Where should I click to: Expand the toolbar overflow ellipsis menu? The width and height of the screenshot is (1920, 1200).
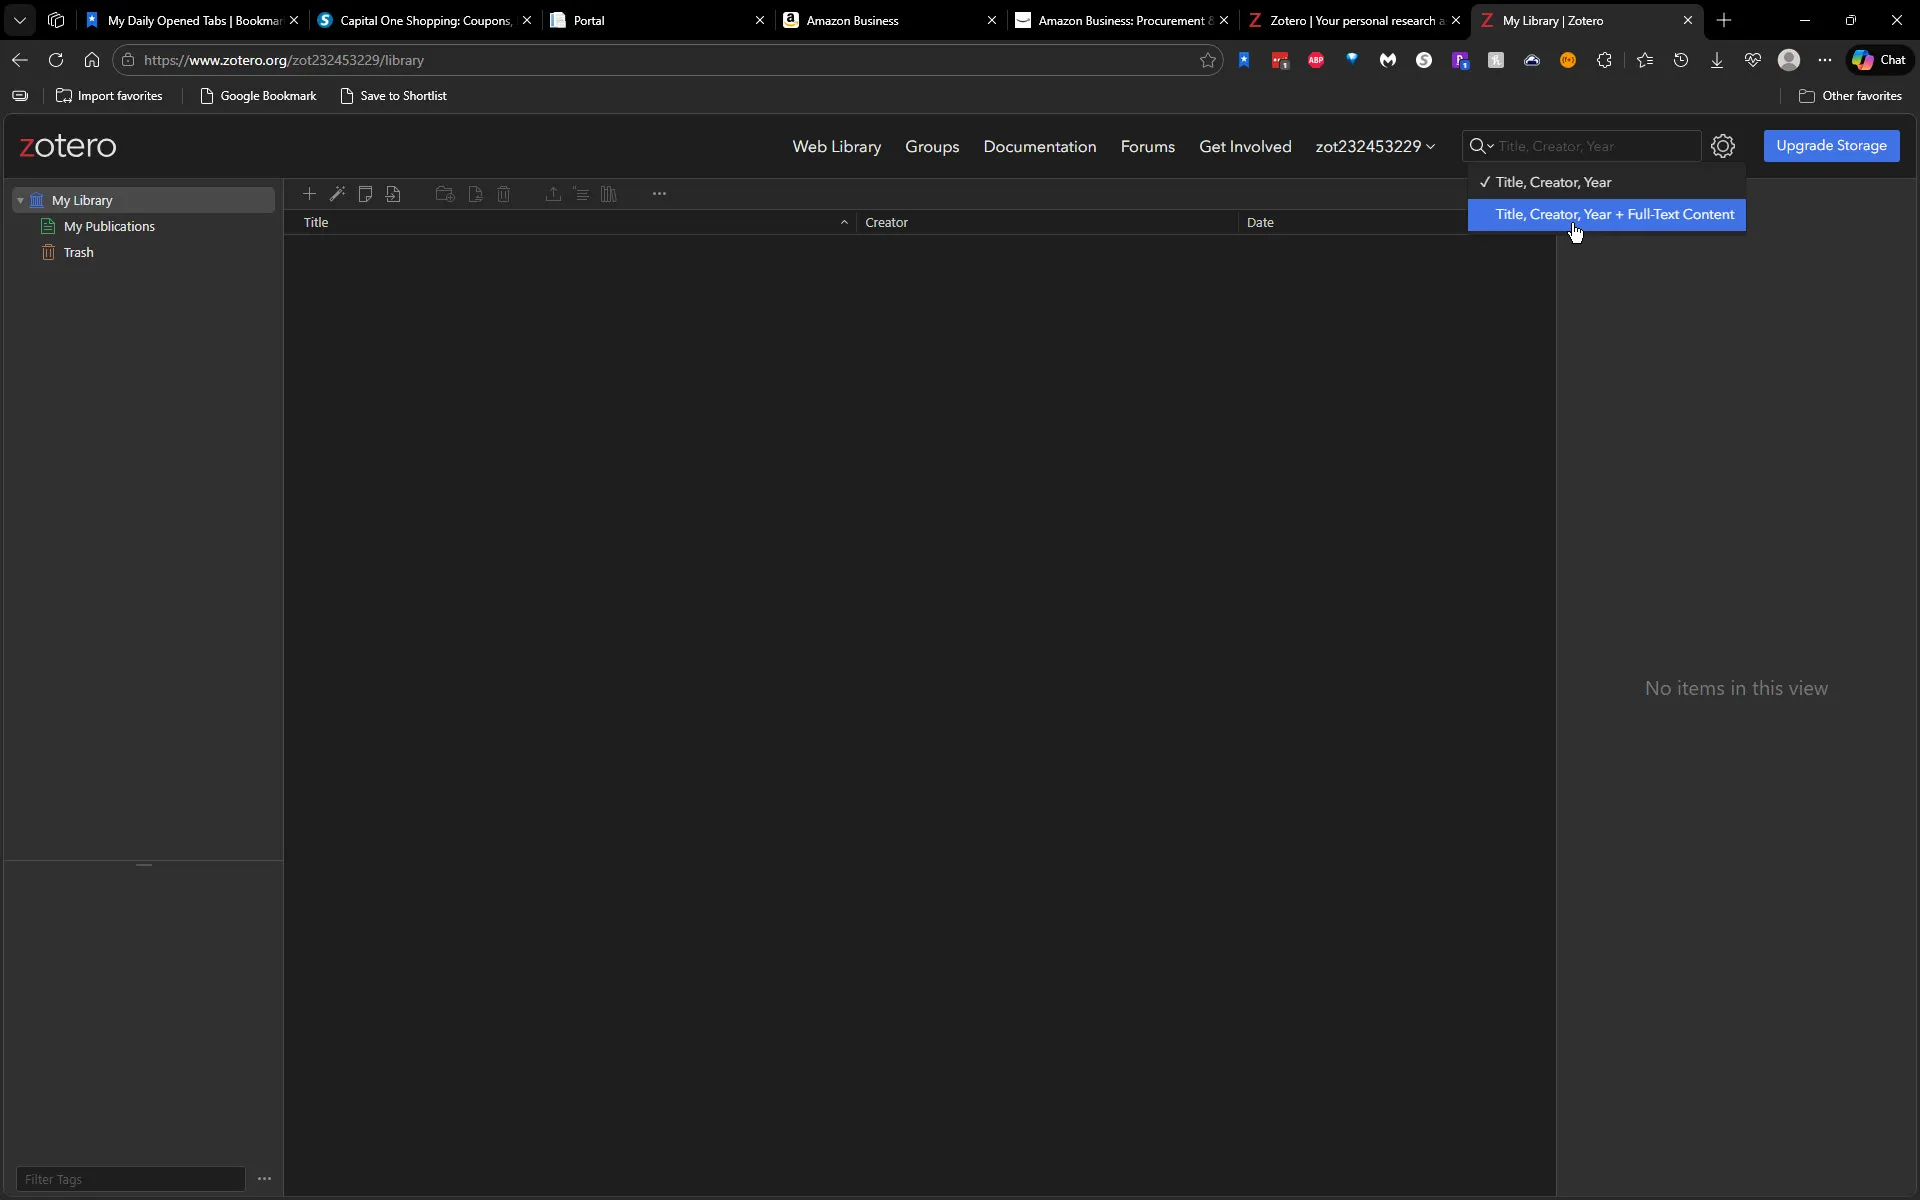(659, 194)
